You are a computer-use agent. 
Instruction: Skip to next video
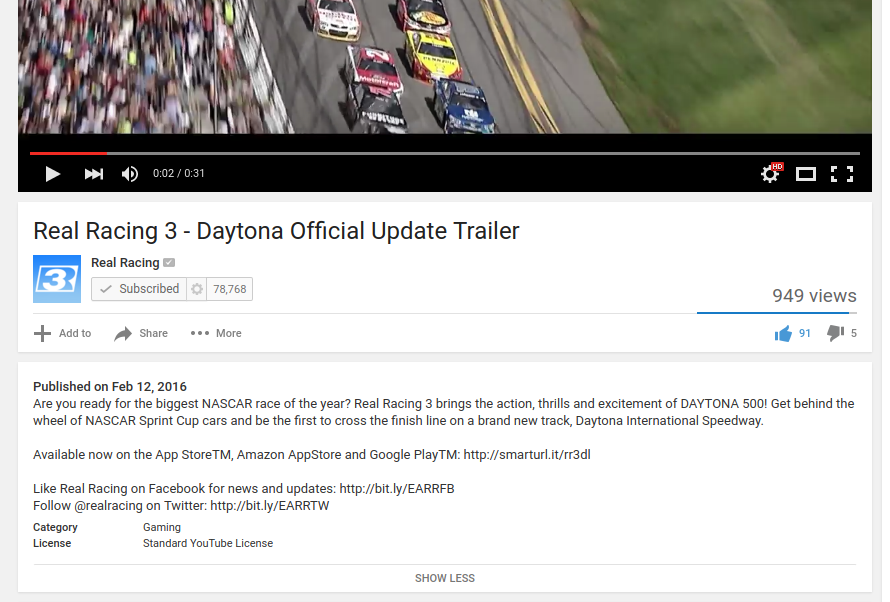pos(94,174)
